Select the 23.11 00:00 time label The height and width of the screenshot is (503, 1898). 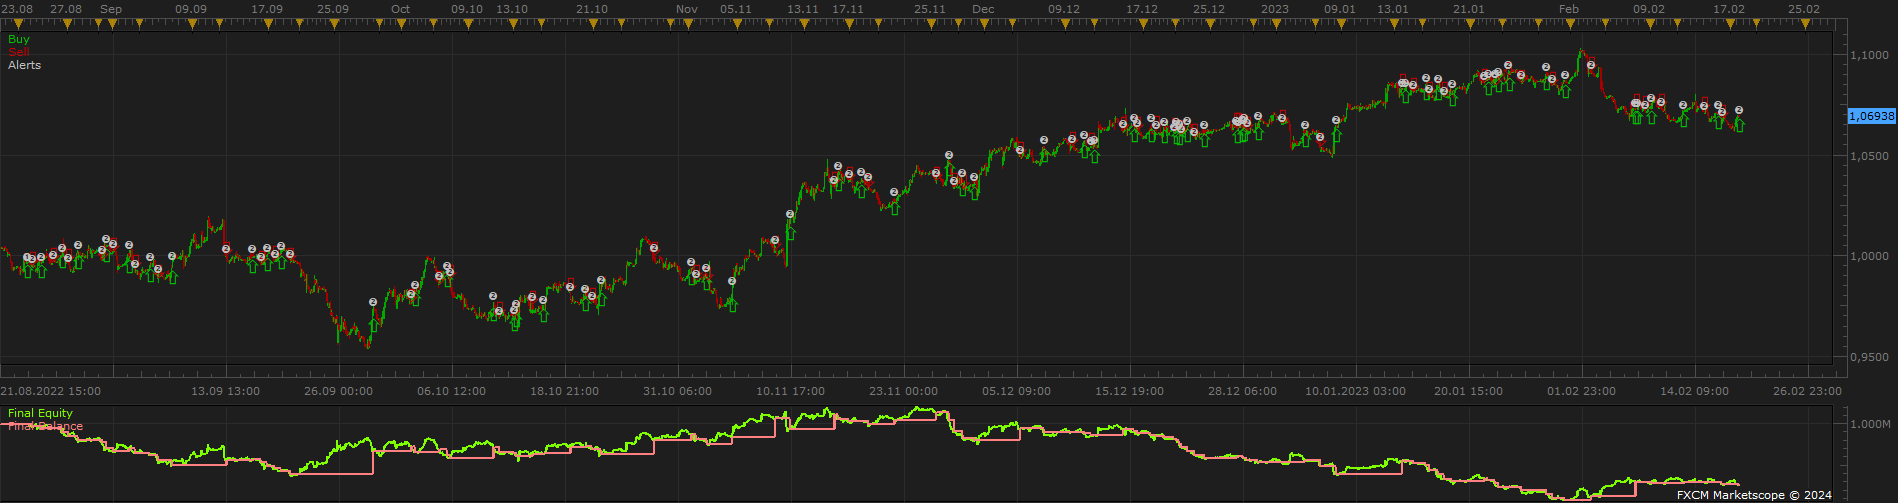point(904,391)
